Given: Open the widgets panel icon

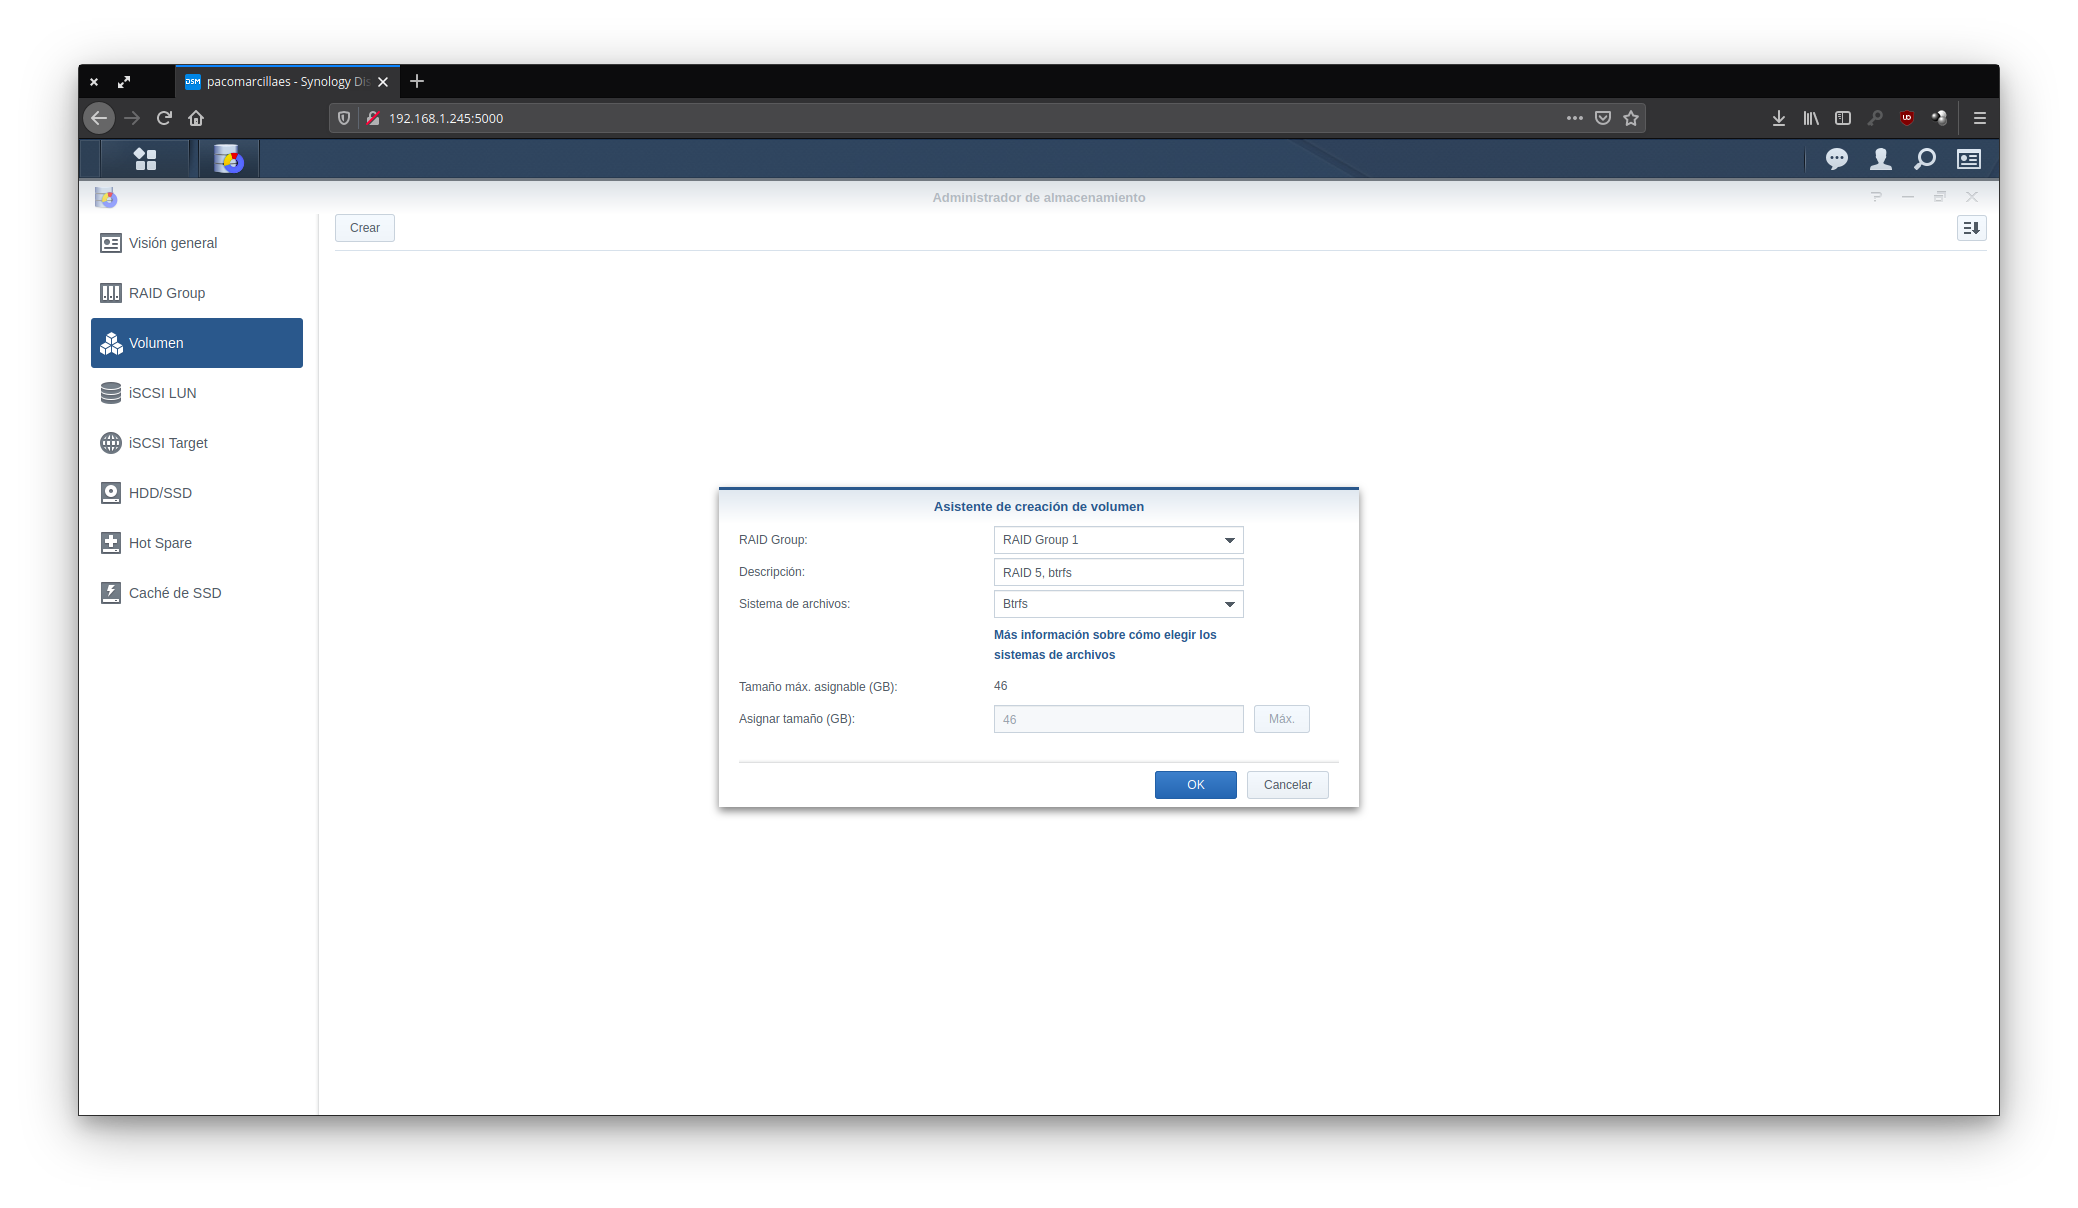Looking at the screenshot, I should click(1968, 159).
